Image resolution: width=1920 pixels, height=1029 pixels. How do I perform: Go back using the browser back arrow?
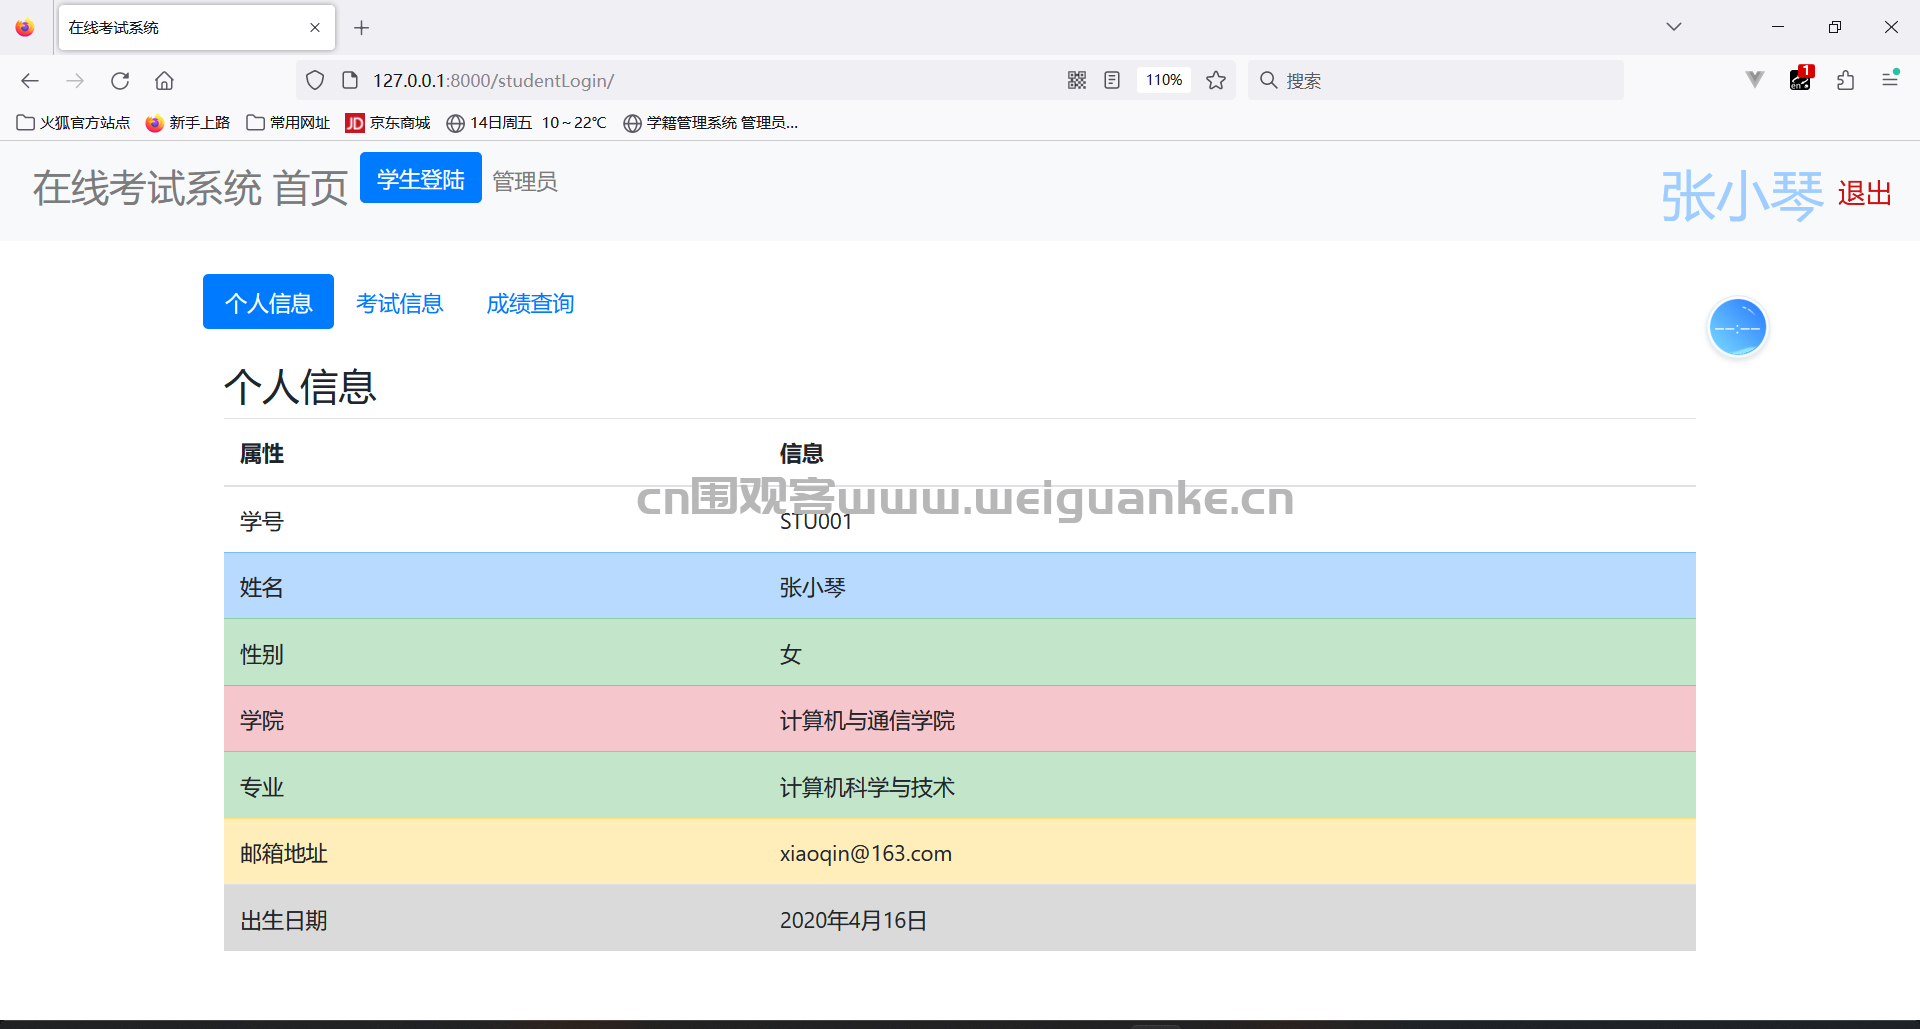30,81
